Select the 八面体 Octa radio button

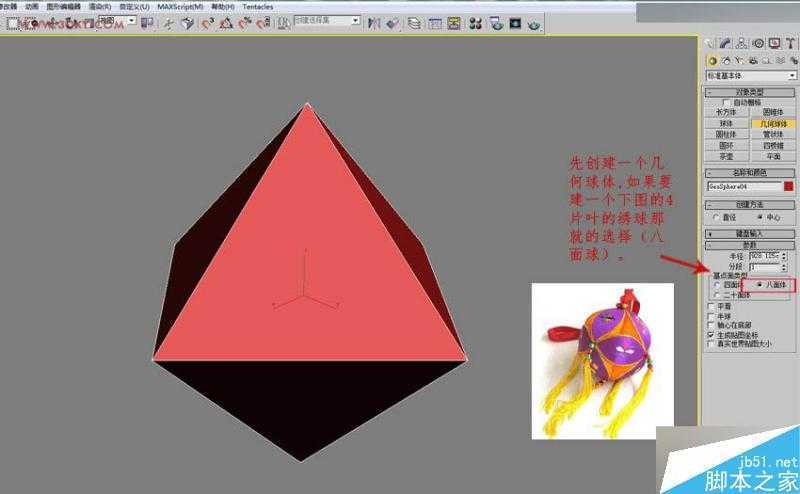(x=760, y=285)
